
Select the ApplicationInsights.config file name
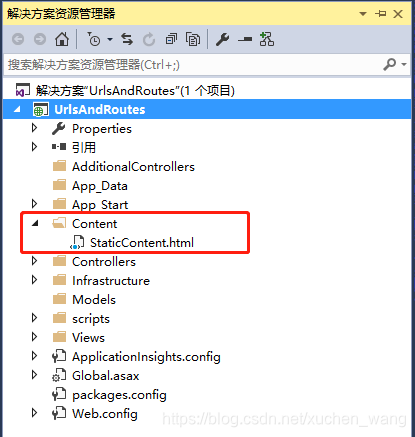[146, 357]
